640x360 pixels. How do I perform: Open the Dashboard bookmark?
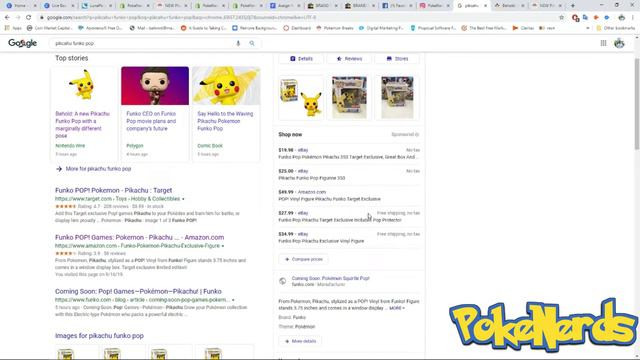pos(297,28)
